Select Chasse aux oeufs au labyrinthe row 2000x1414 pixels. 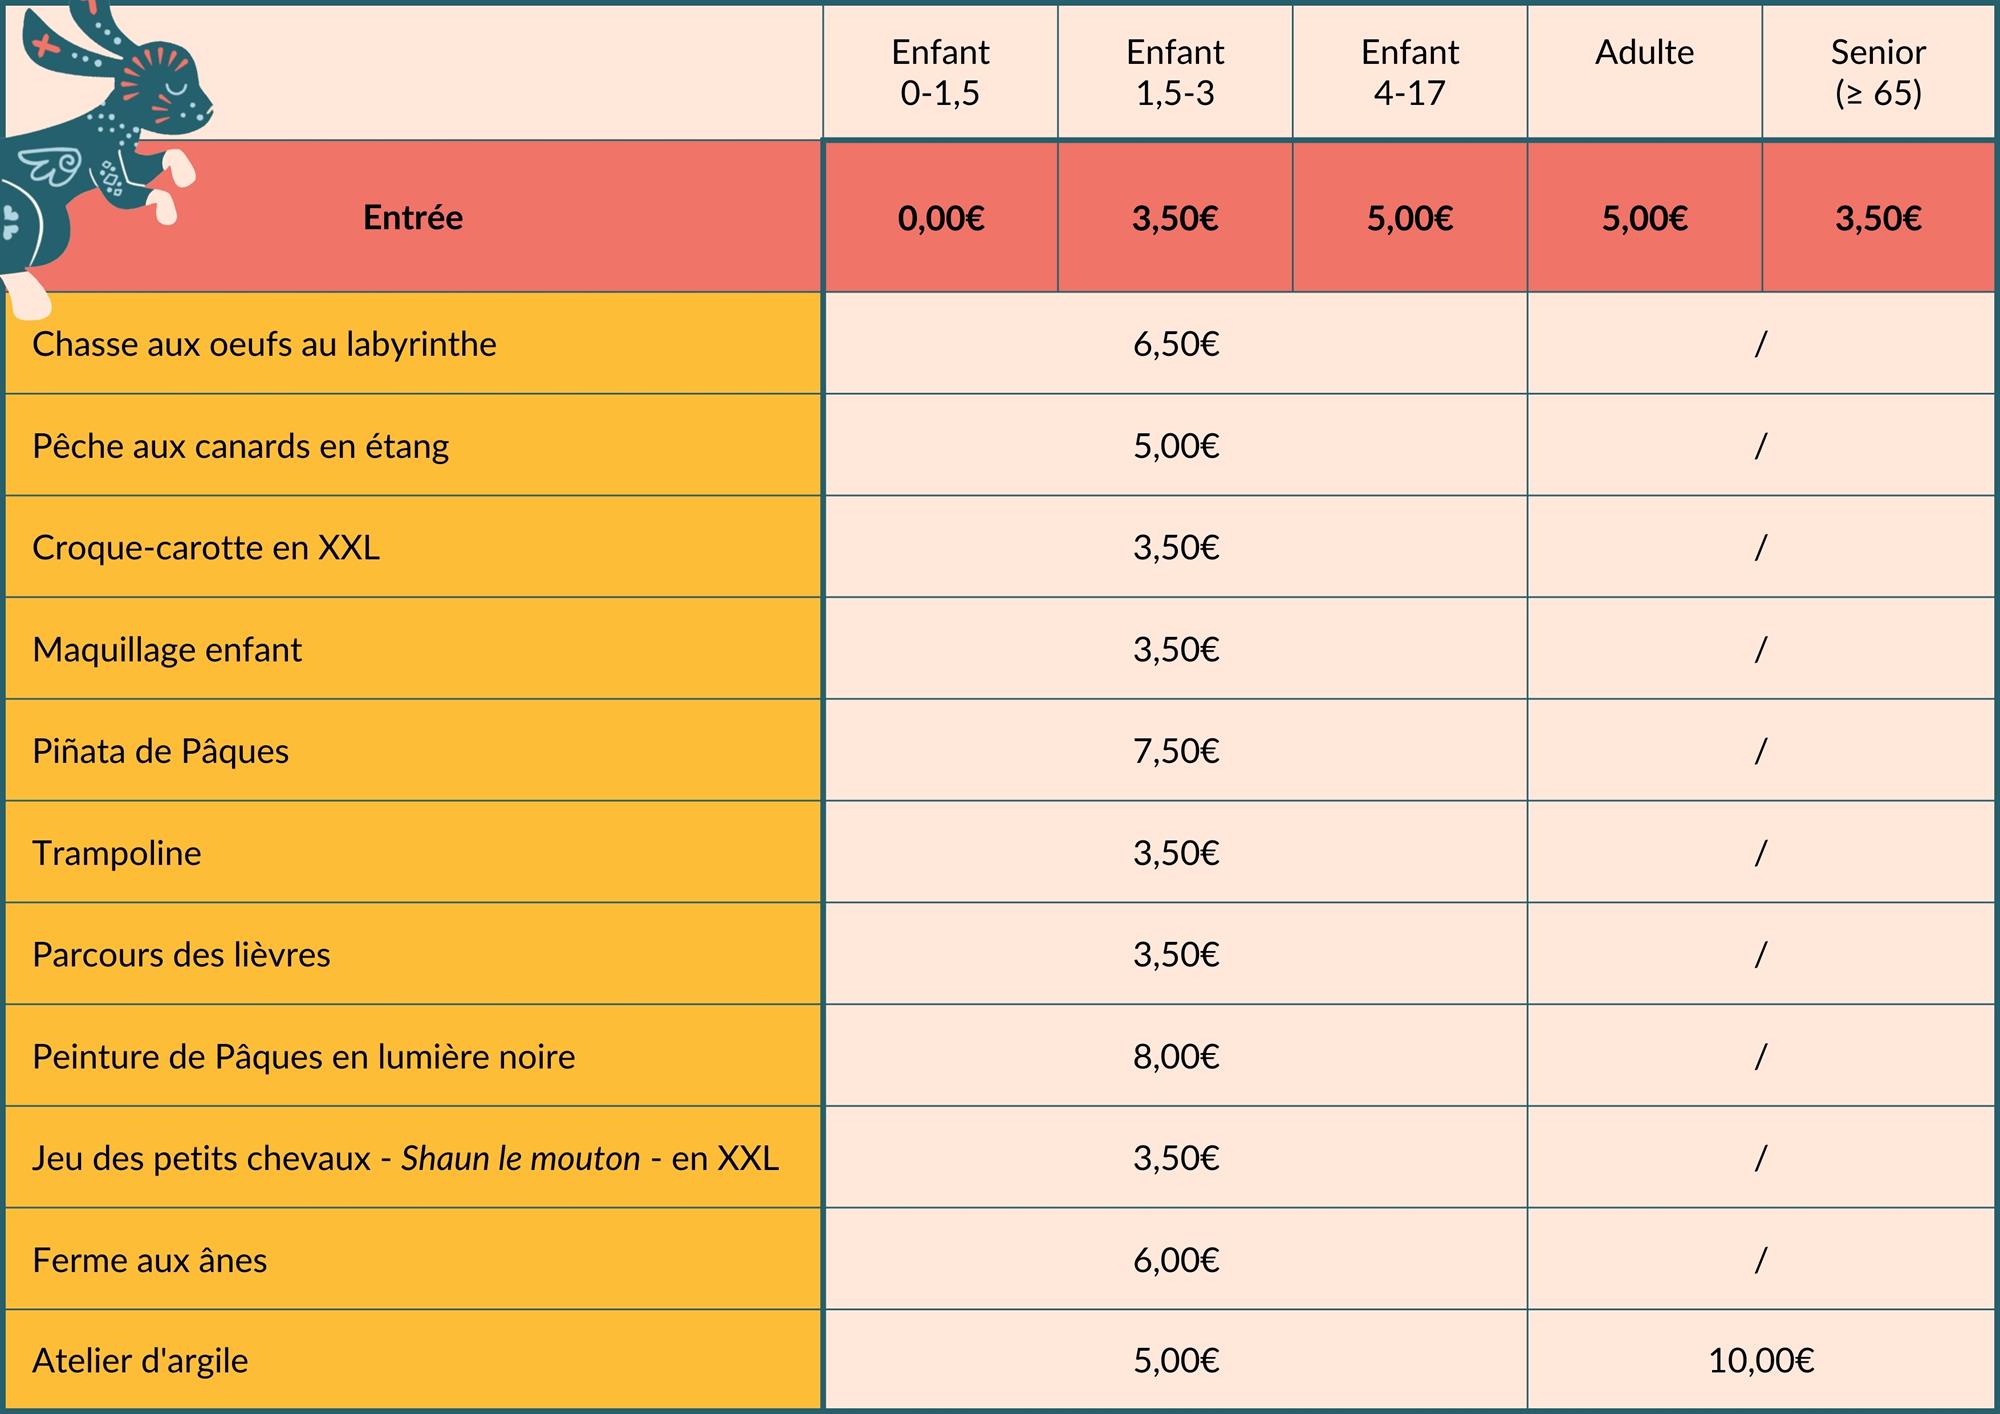click(264, 344)
